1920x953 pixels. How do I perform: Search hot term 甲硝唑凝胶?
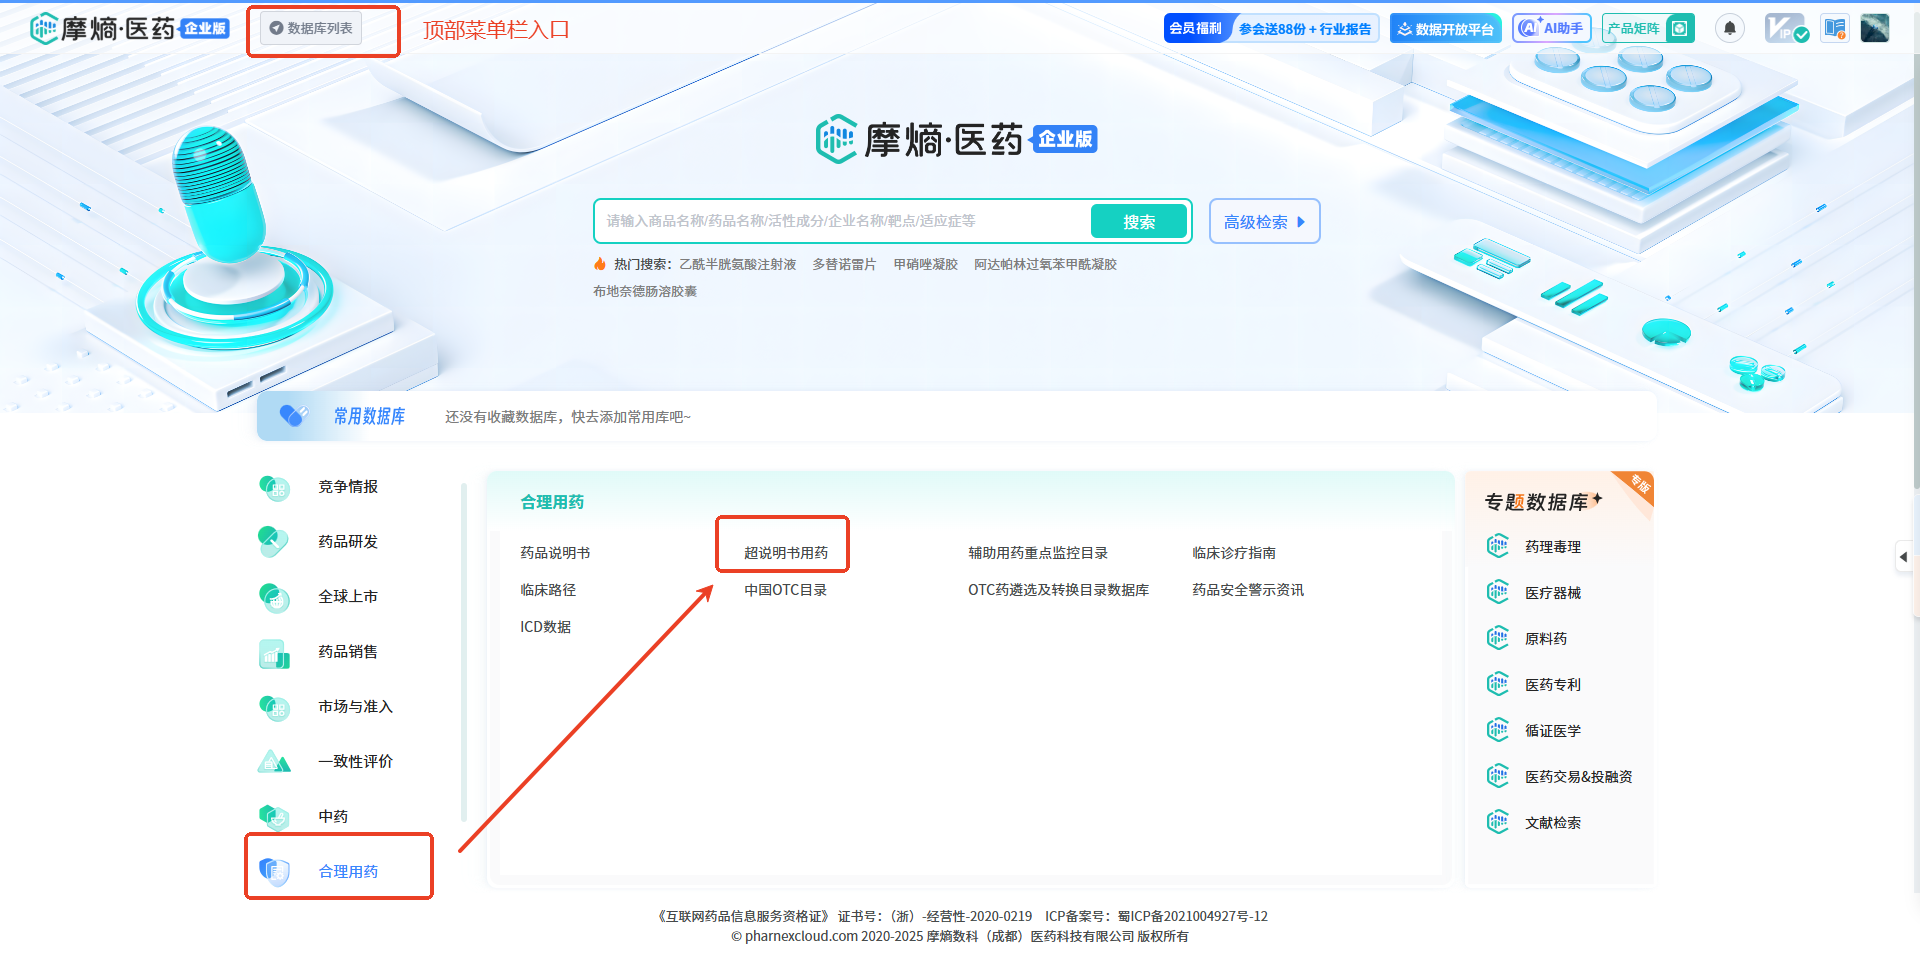[x=926, y=264]
